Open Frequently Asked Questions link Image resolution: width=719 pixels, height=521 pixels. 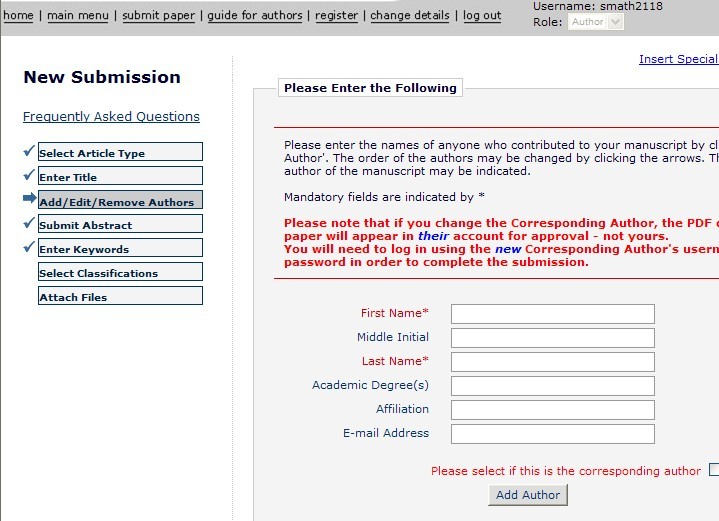(x=111, y=117)
